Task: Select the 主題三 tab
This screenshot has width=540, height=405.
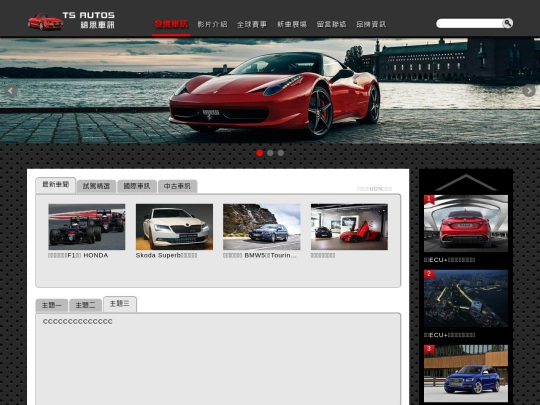Action: pos(120,304)
